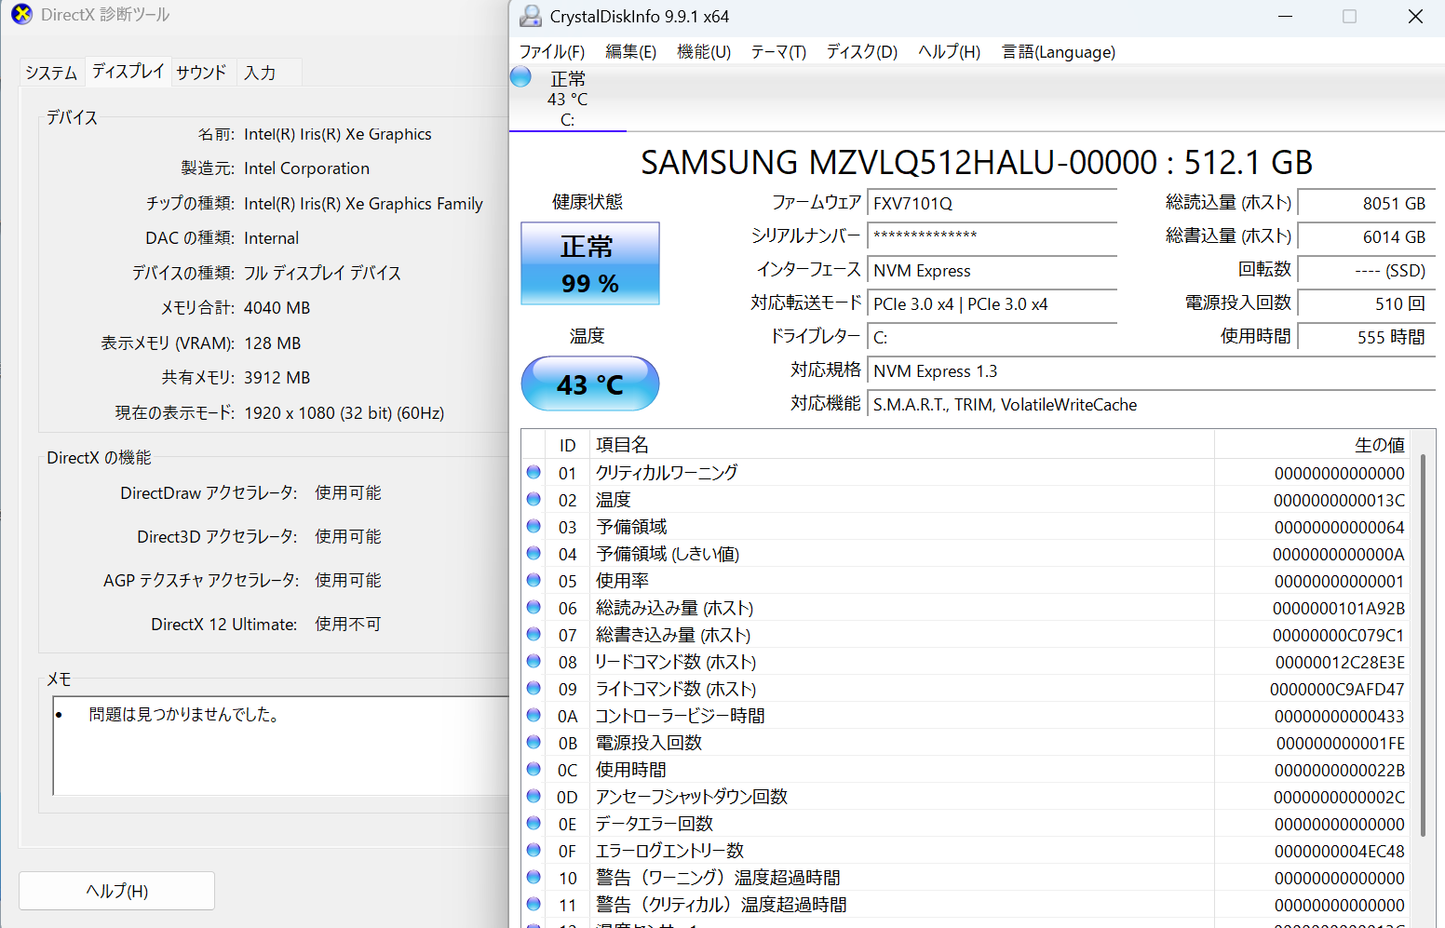Select SMART row 08 リードコマンド数 (ホスト)

click(968, 661)
